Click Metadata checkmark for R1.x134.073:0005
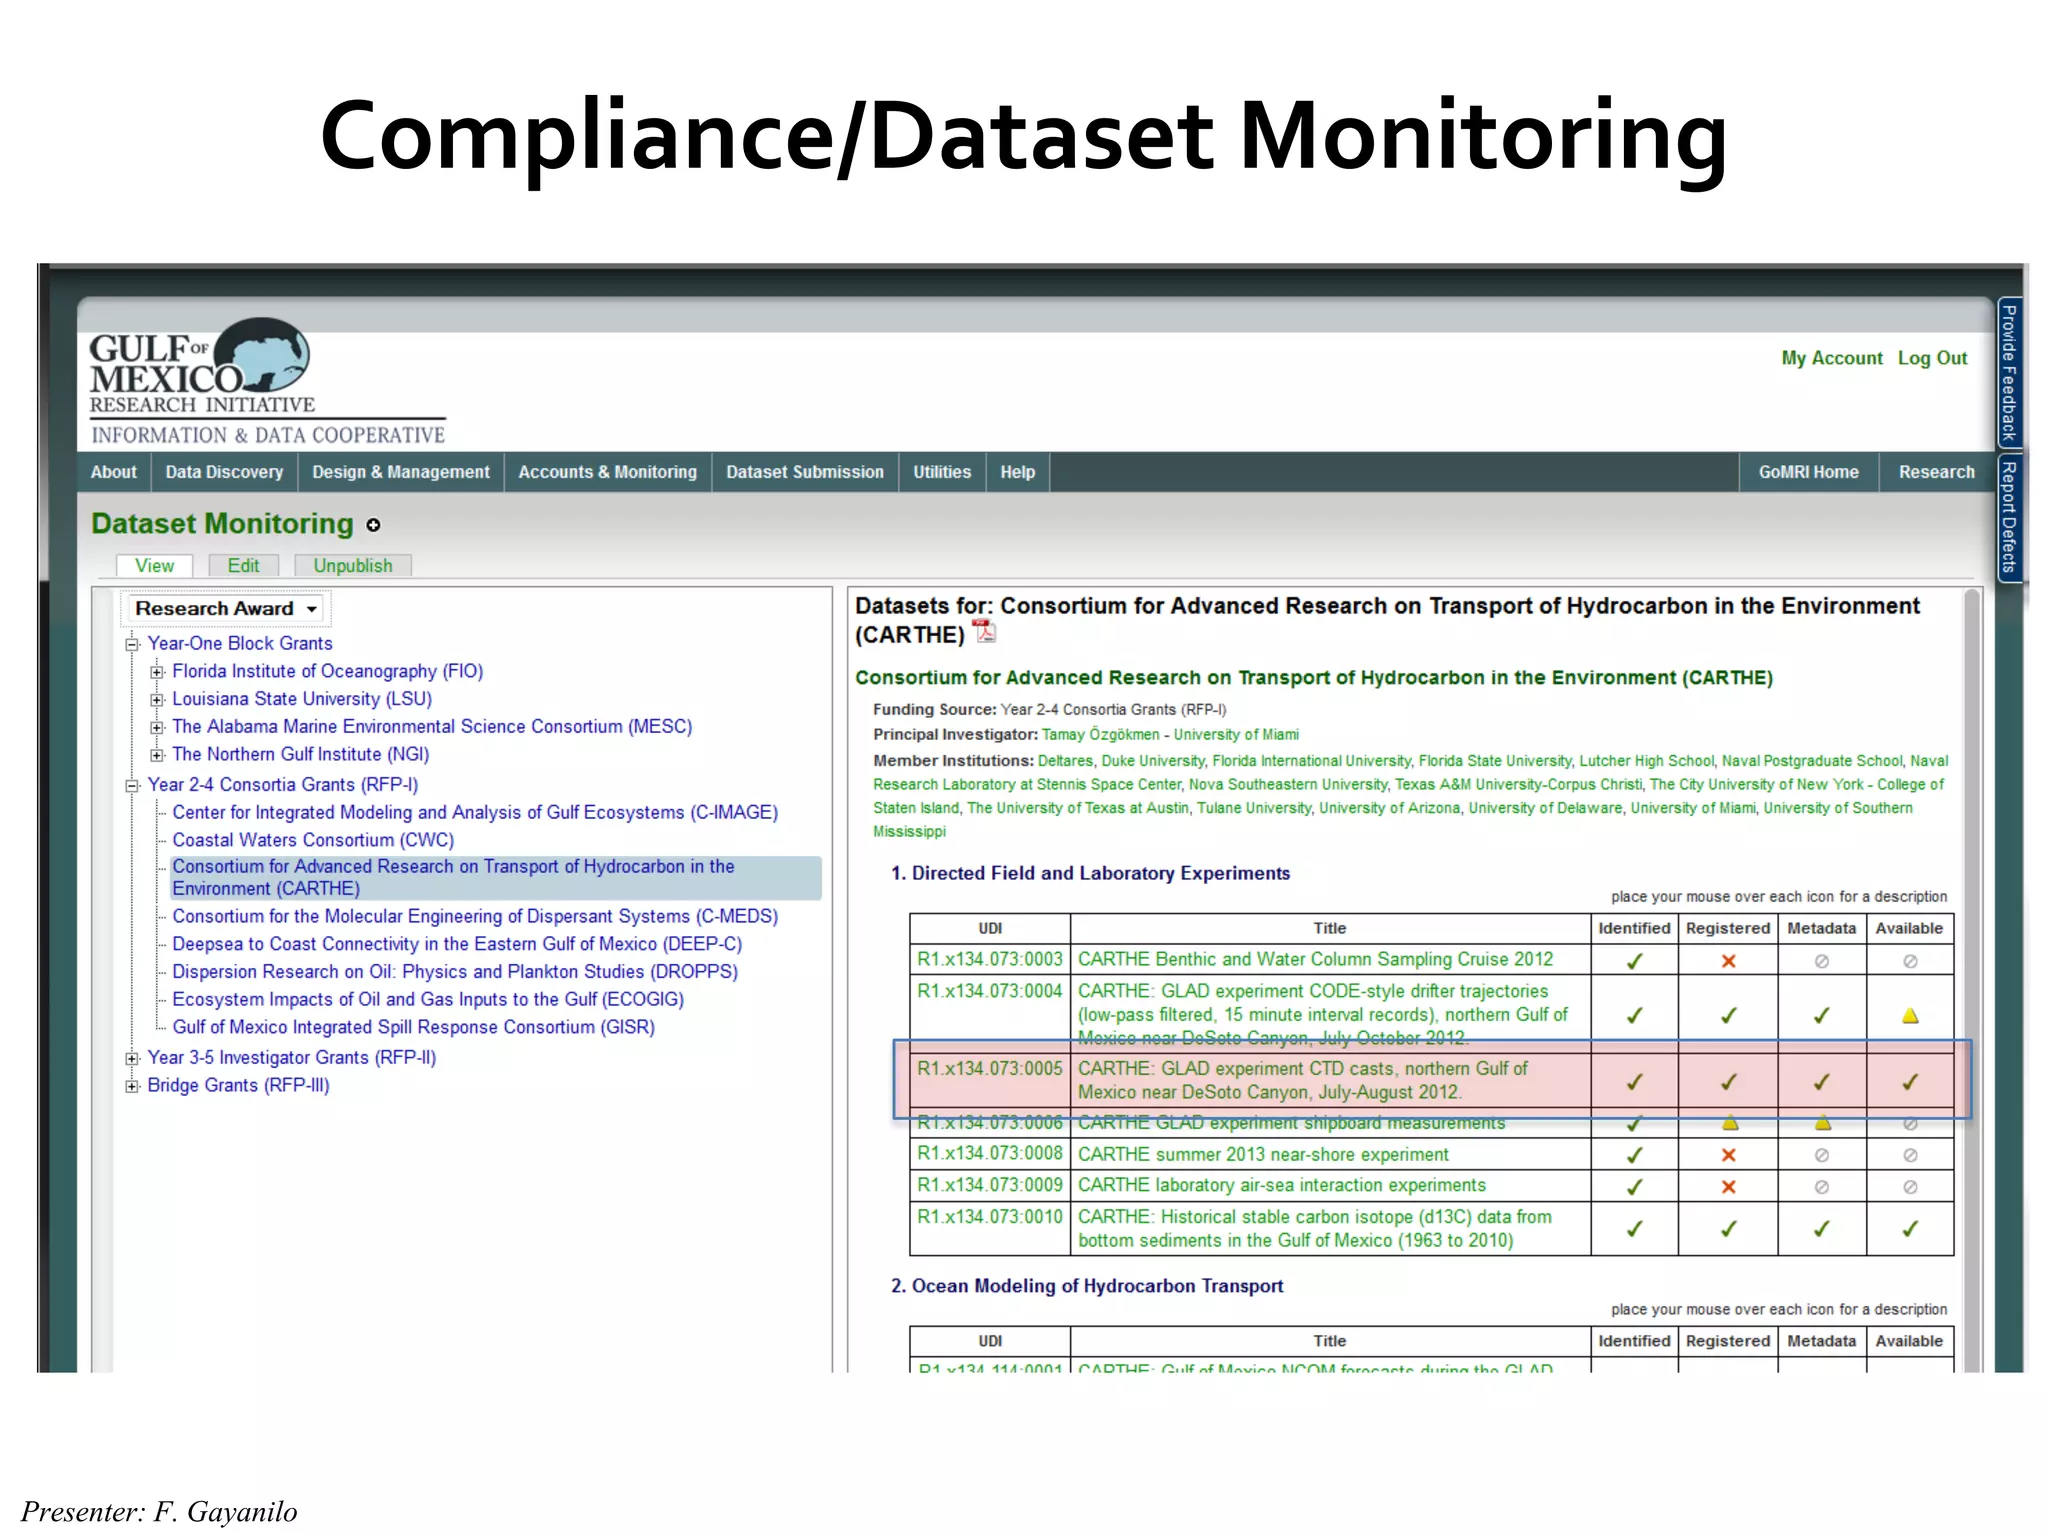This screenshot has height=1536, width=2048. [1822, 1082]
